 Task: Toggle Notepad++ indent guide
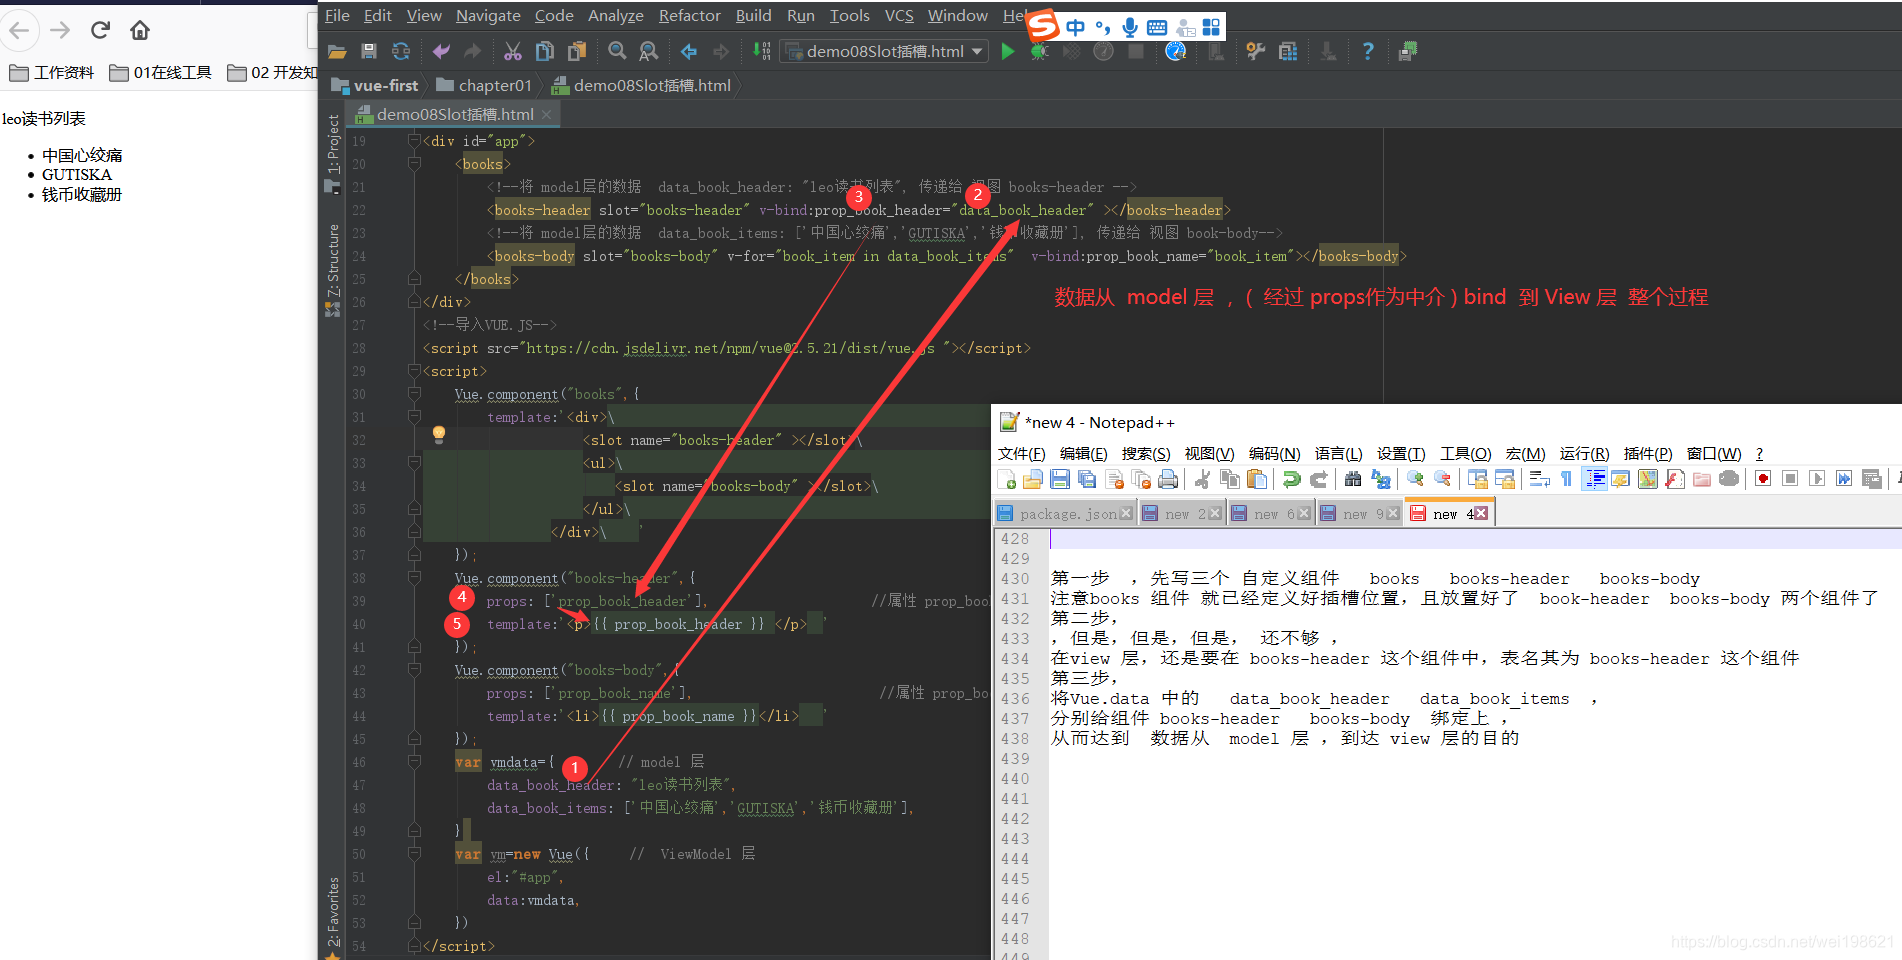click(x=1595, y=480)
